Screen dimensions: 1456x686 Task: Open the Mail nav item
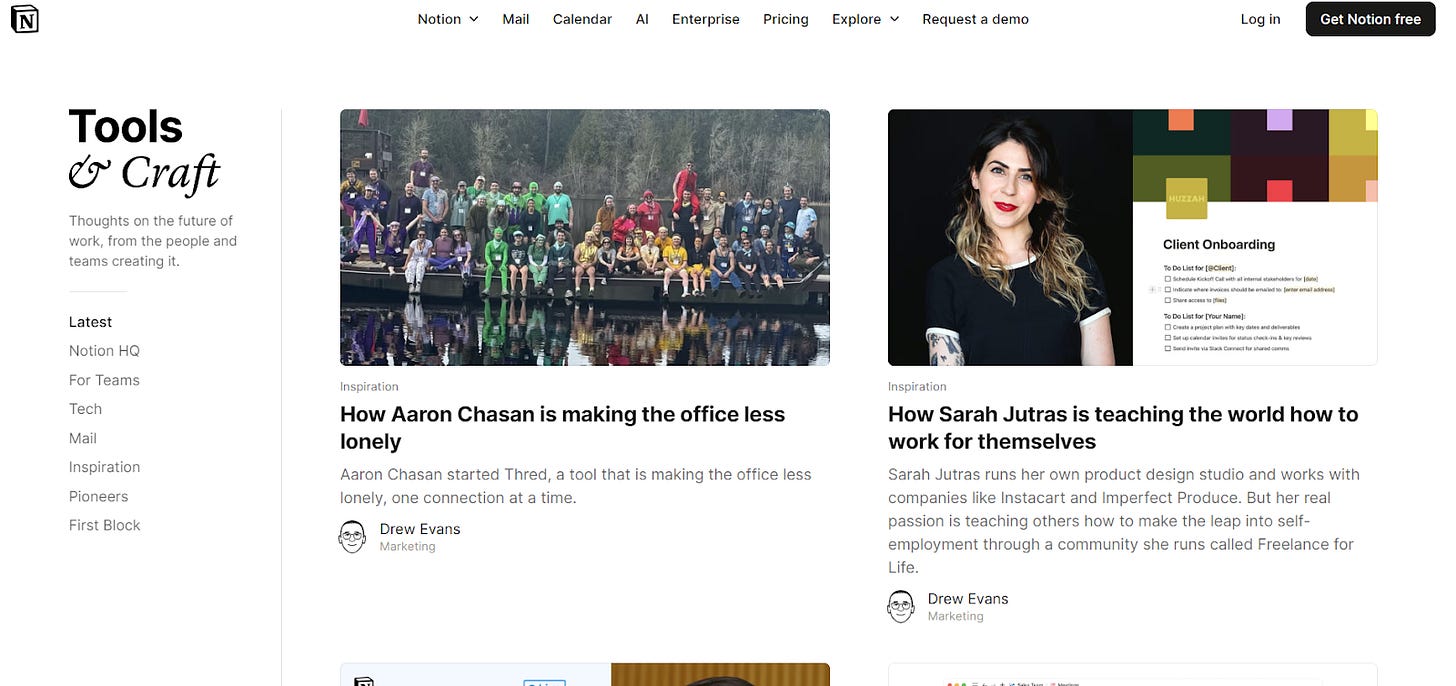pos(516,19)
